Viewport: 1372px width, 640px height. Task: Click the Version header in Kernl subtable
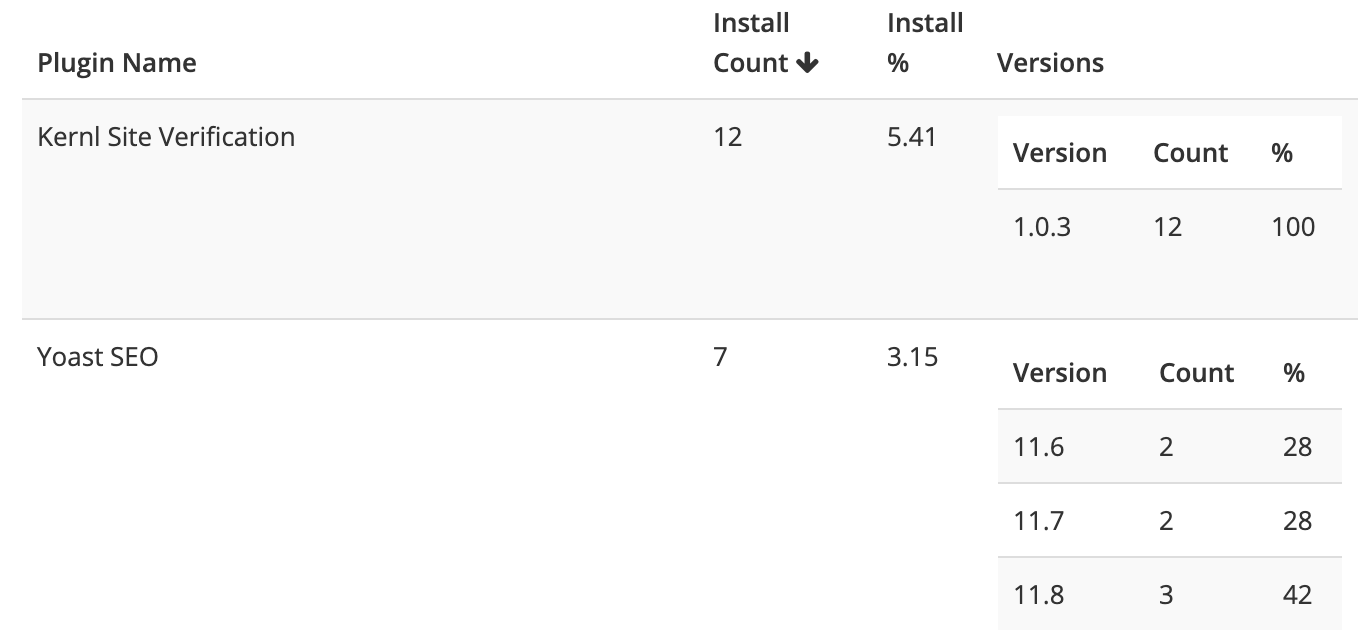pyautogui.click(x=1061, y=152)
